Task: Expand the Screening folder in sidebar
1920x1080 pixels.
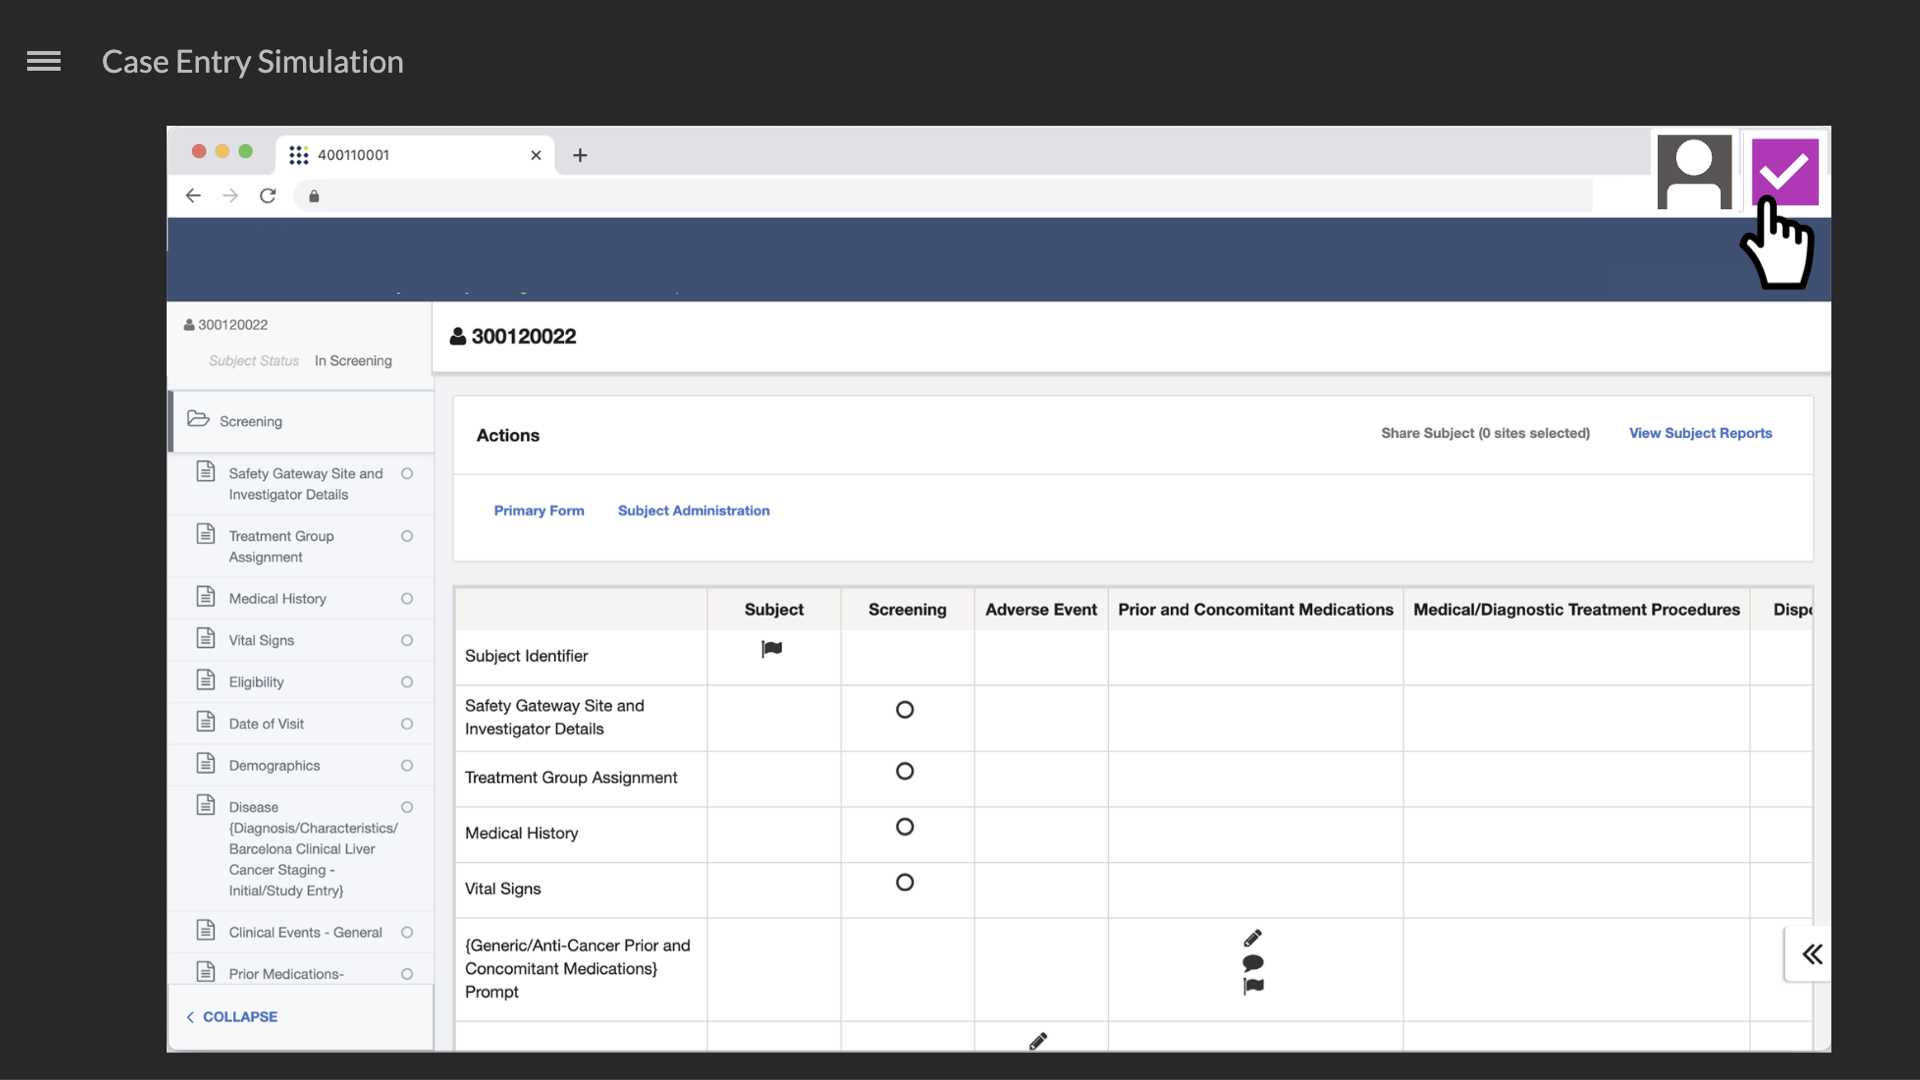Action: pyautogui.click(x=250, y=421)
